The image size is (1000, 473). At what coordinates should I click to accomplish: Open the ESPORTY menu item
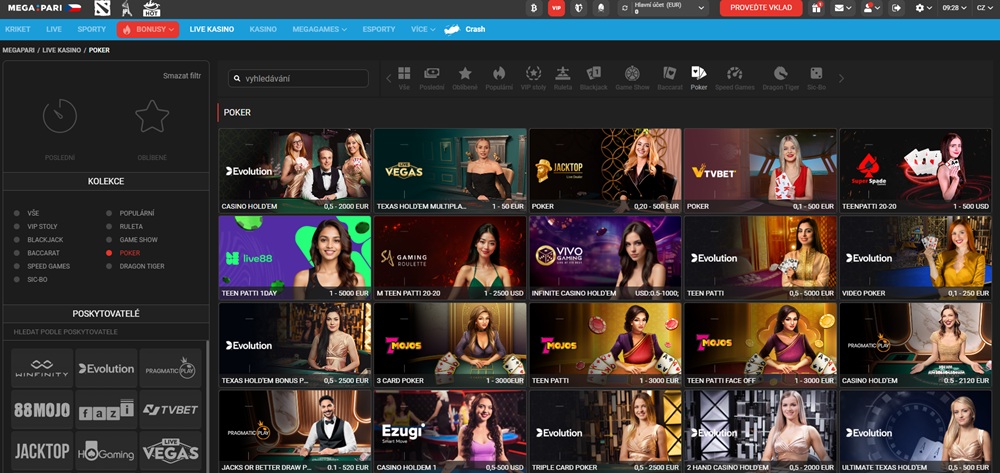(x=379, y=29)
